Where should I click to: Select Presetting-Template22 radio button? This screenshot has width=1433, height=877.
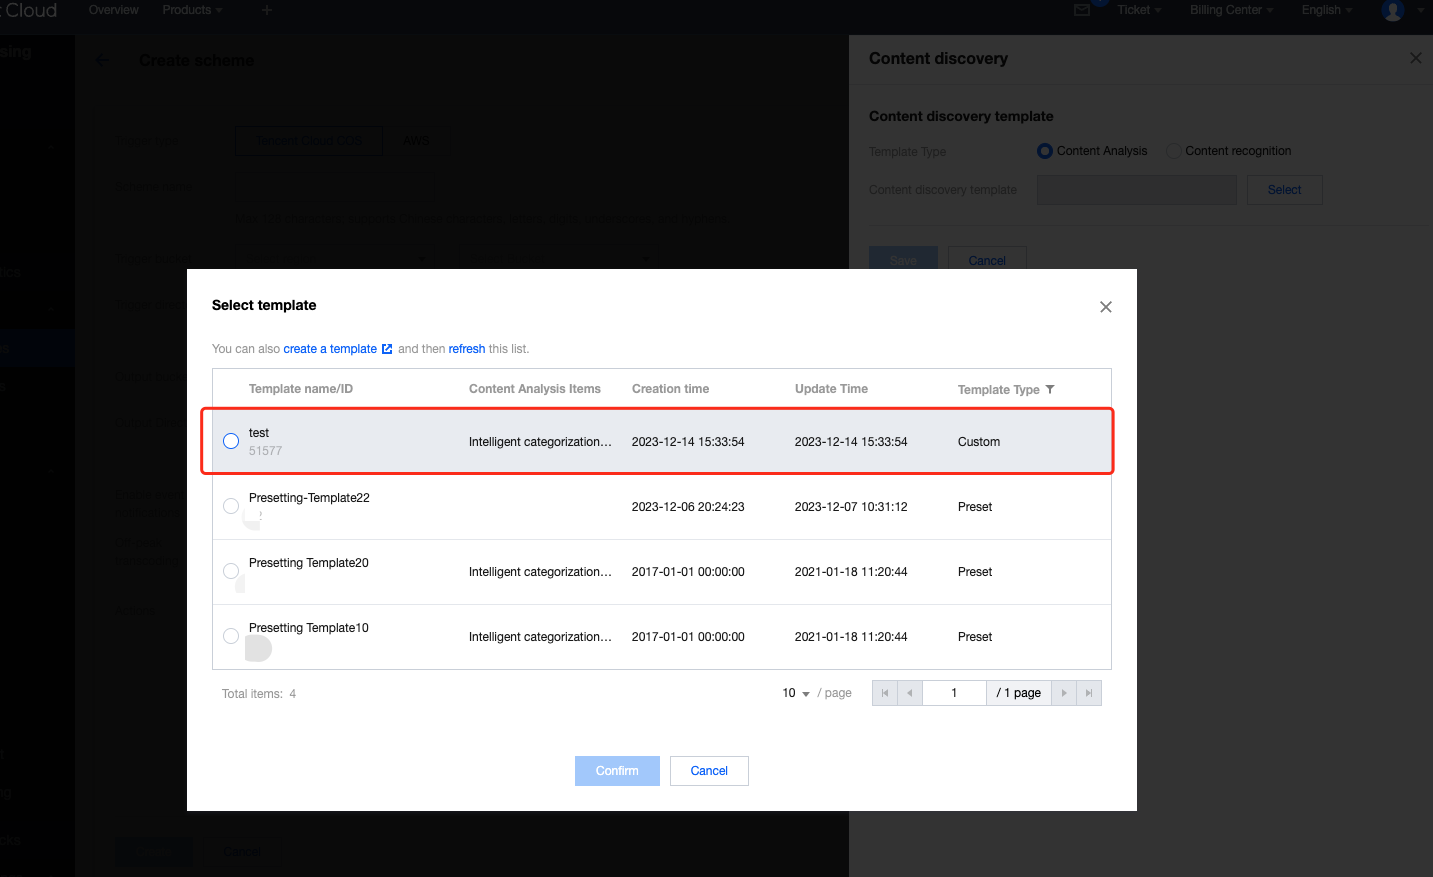[x=231, y=506]
